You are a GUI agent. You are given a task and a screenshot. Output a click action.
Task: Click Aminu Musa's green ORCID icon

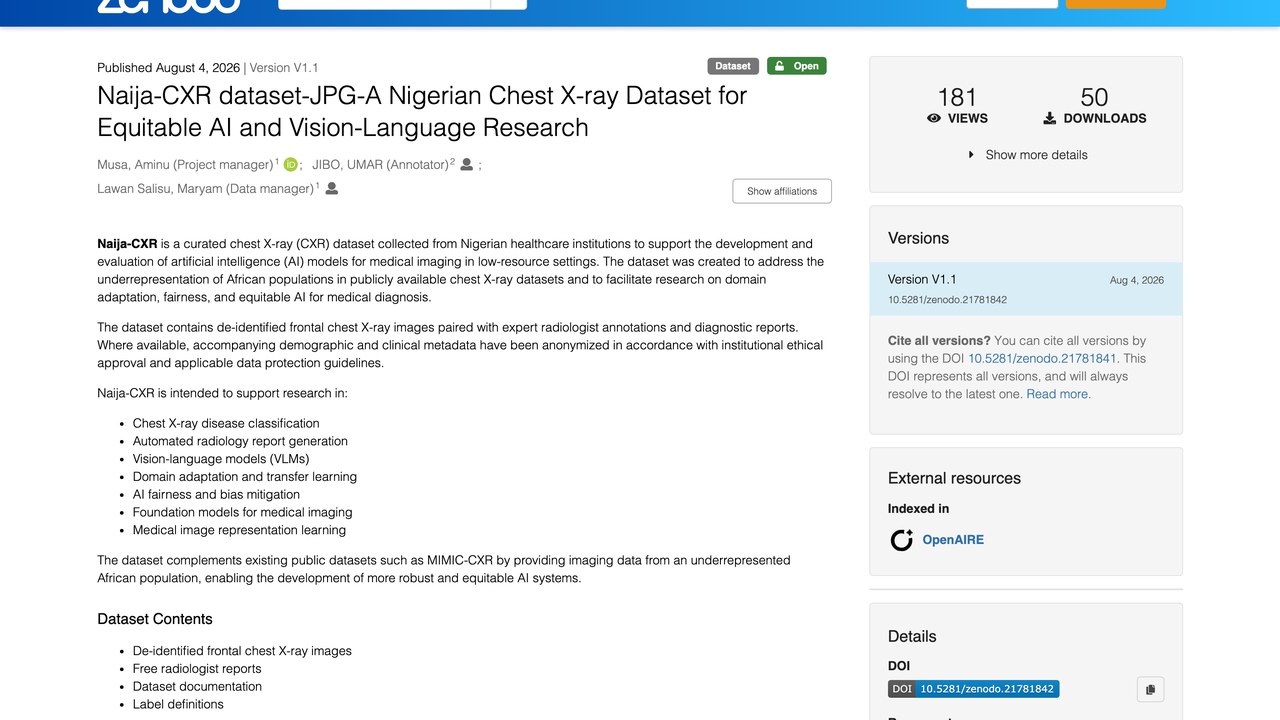point(291,165)
